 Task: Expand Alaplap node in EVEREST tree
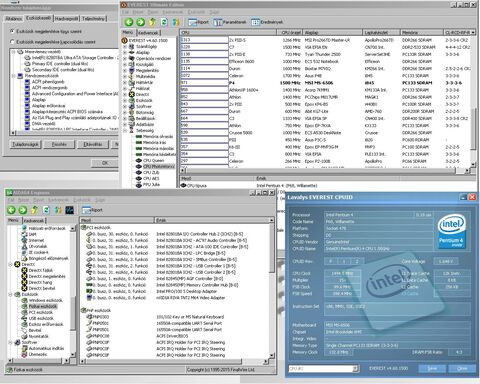pos(125,52)
